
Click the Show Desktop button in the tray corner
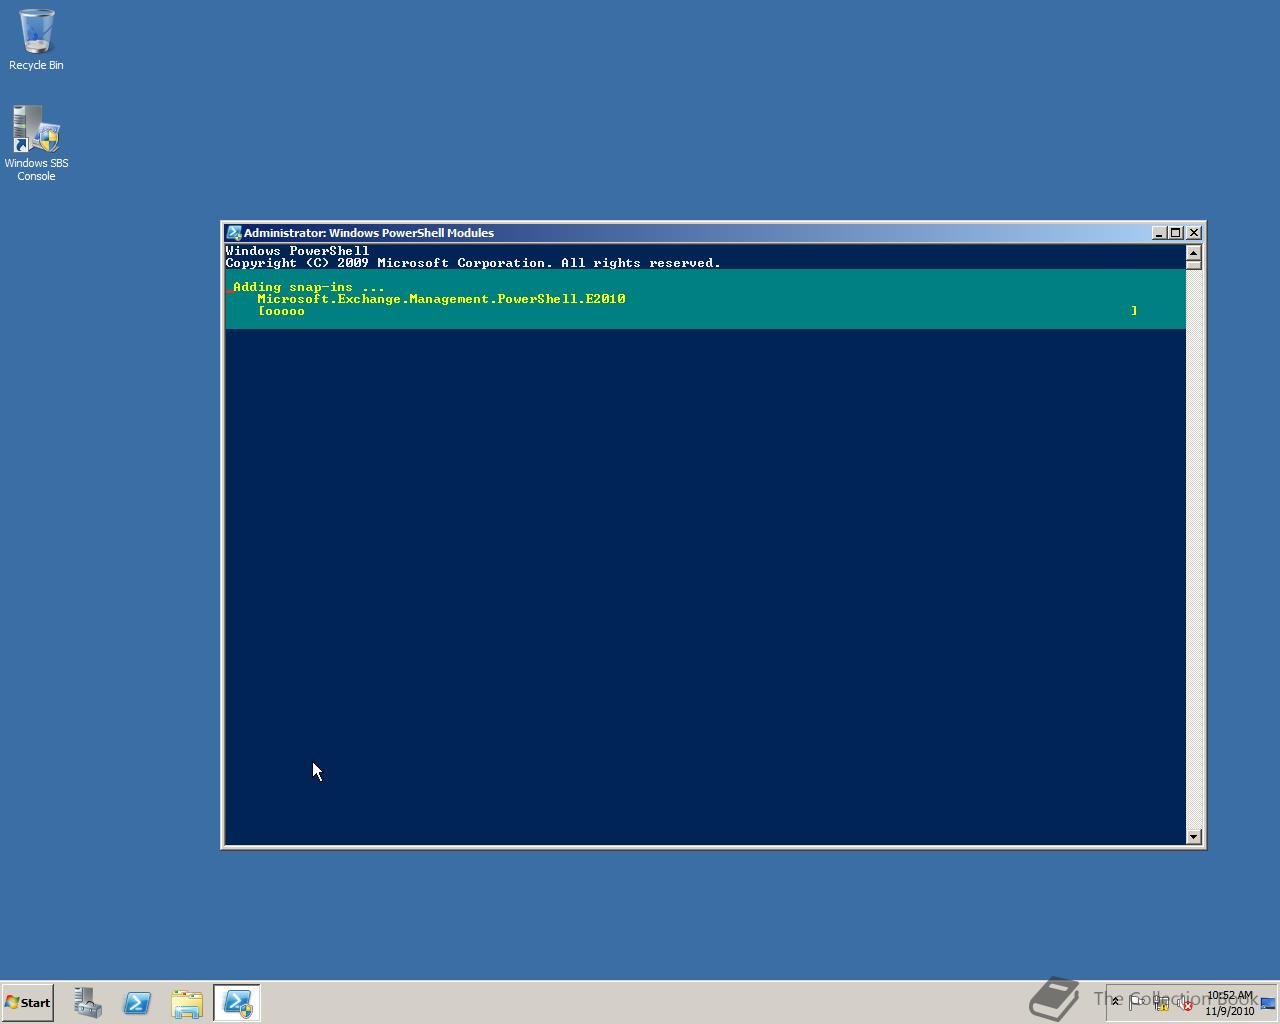pyautogui.click(x=1268, y=1003)
